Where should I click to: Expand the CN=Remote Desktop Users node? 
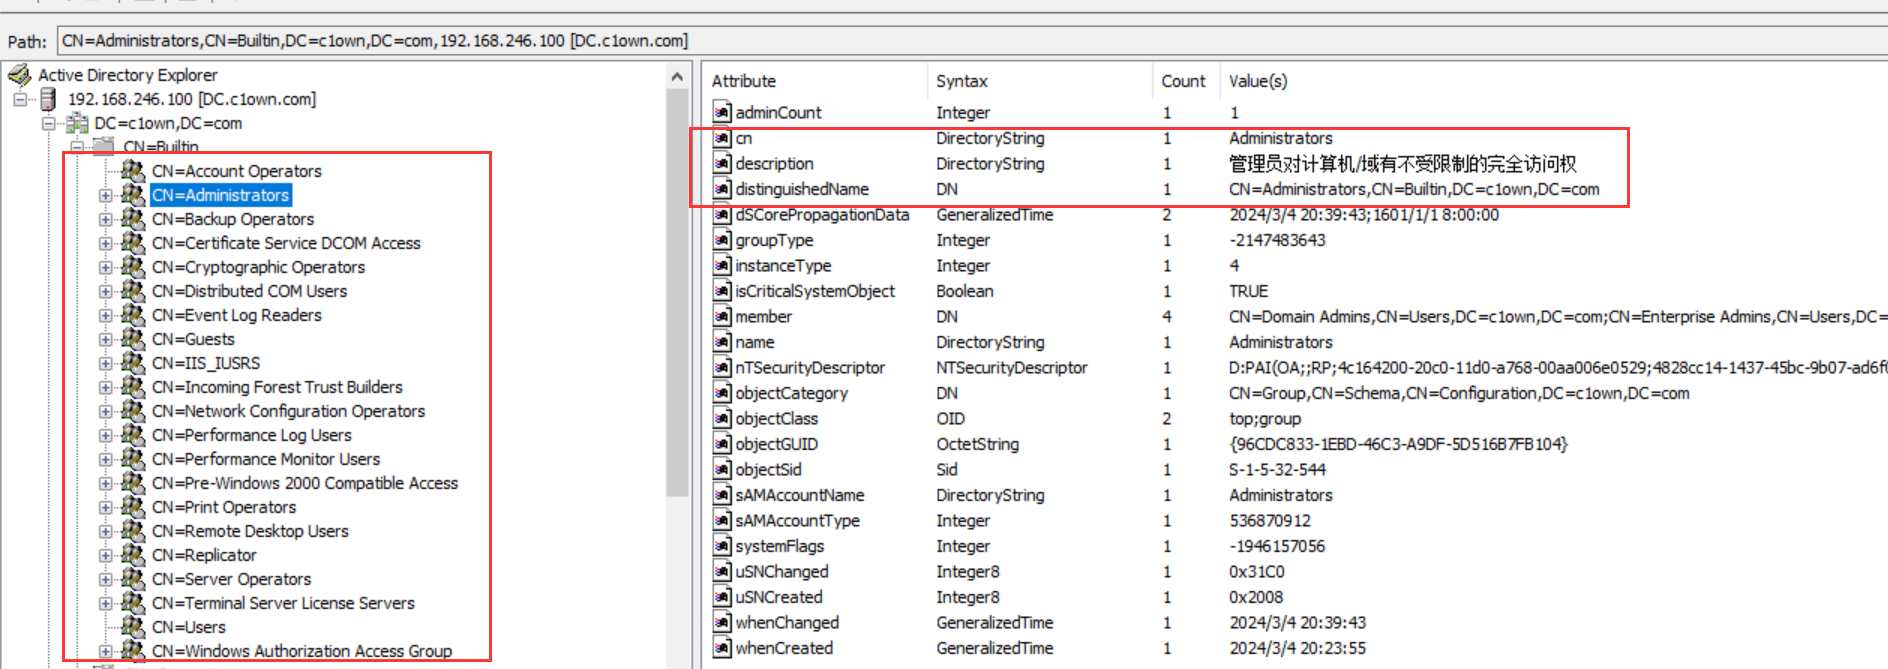105,531
